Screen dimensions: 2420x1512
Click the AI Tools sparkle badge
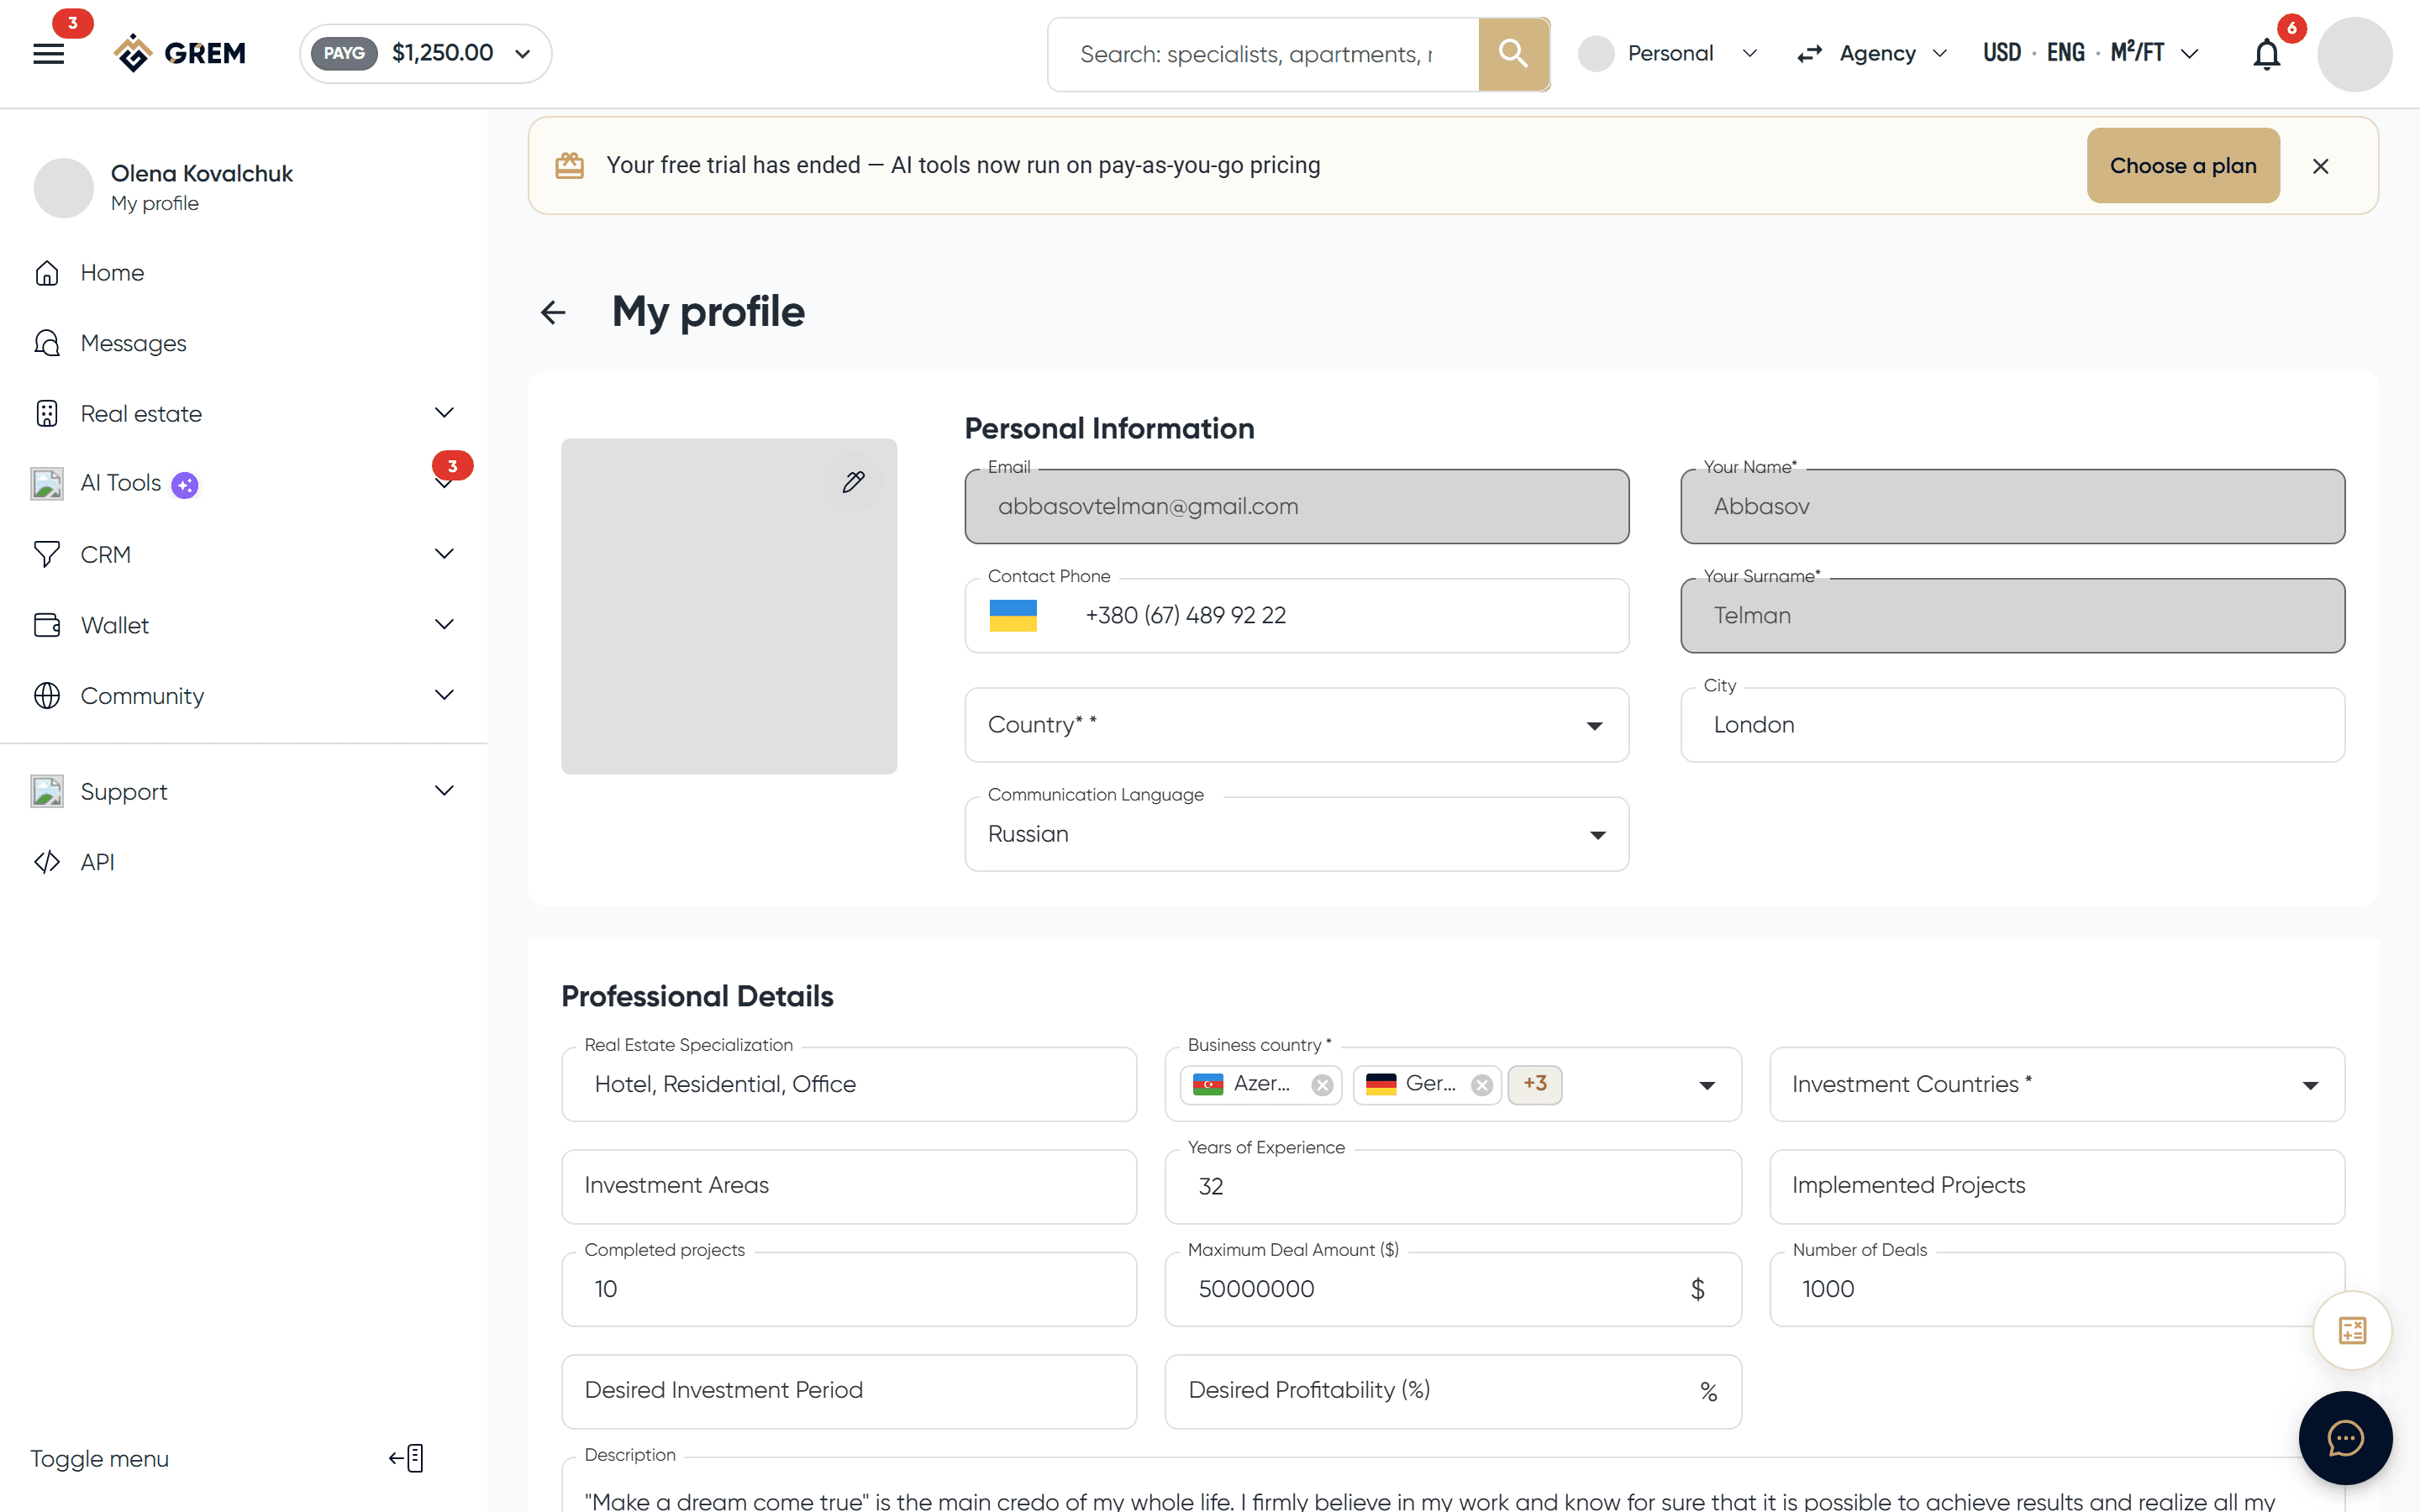[x=185, y=485]
